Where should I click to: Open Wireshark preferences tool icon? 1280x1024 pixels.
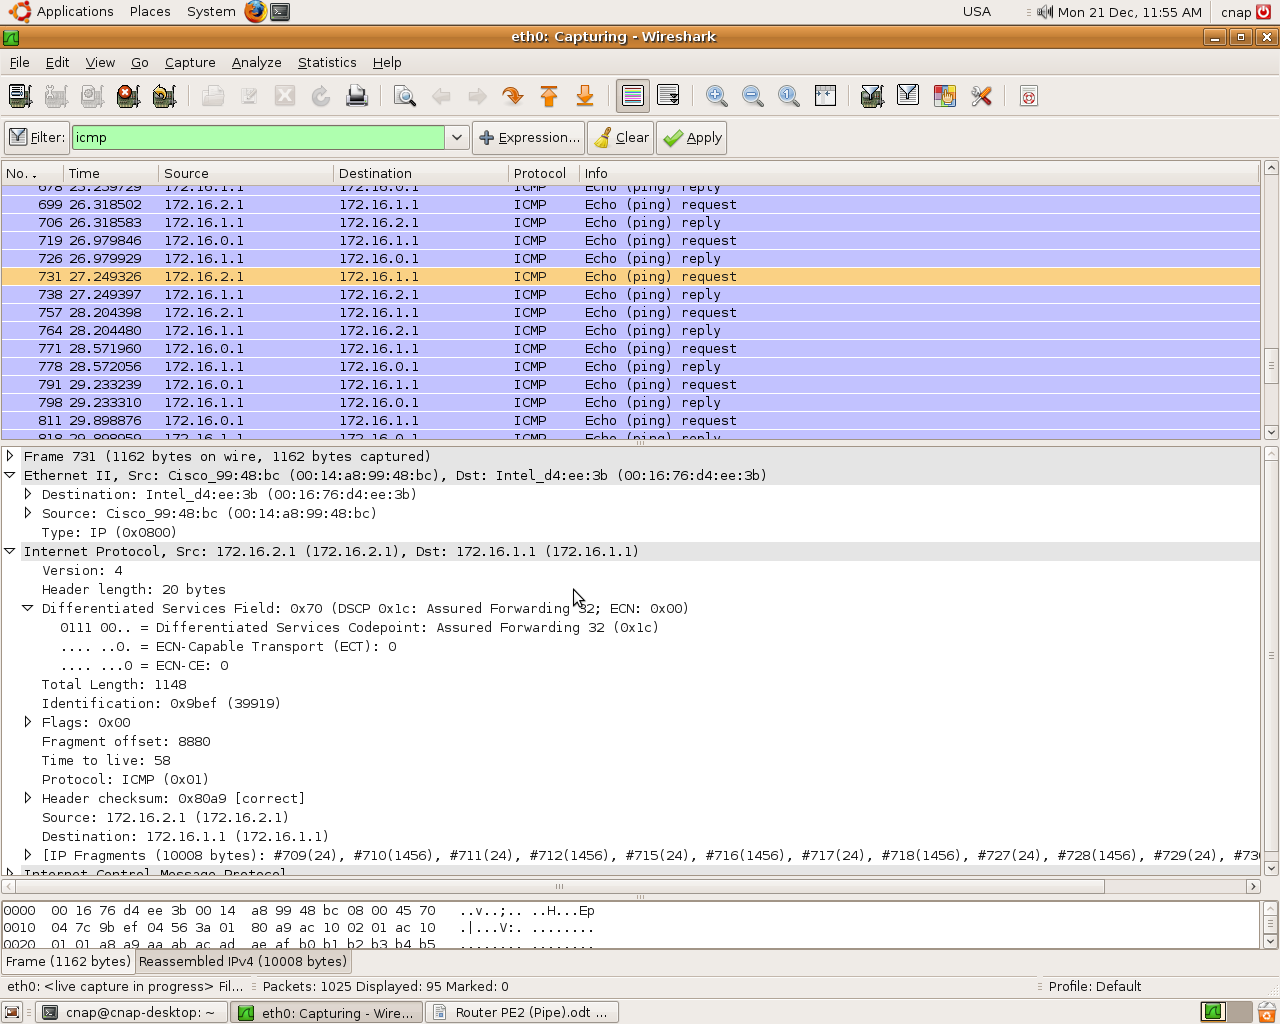tap(981, 96)
